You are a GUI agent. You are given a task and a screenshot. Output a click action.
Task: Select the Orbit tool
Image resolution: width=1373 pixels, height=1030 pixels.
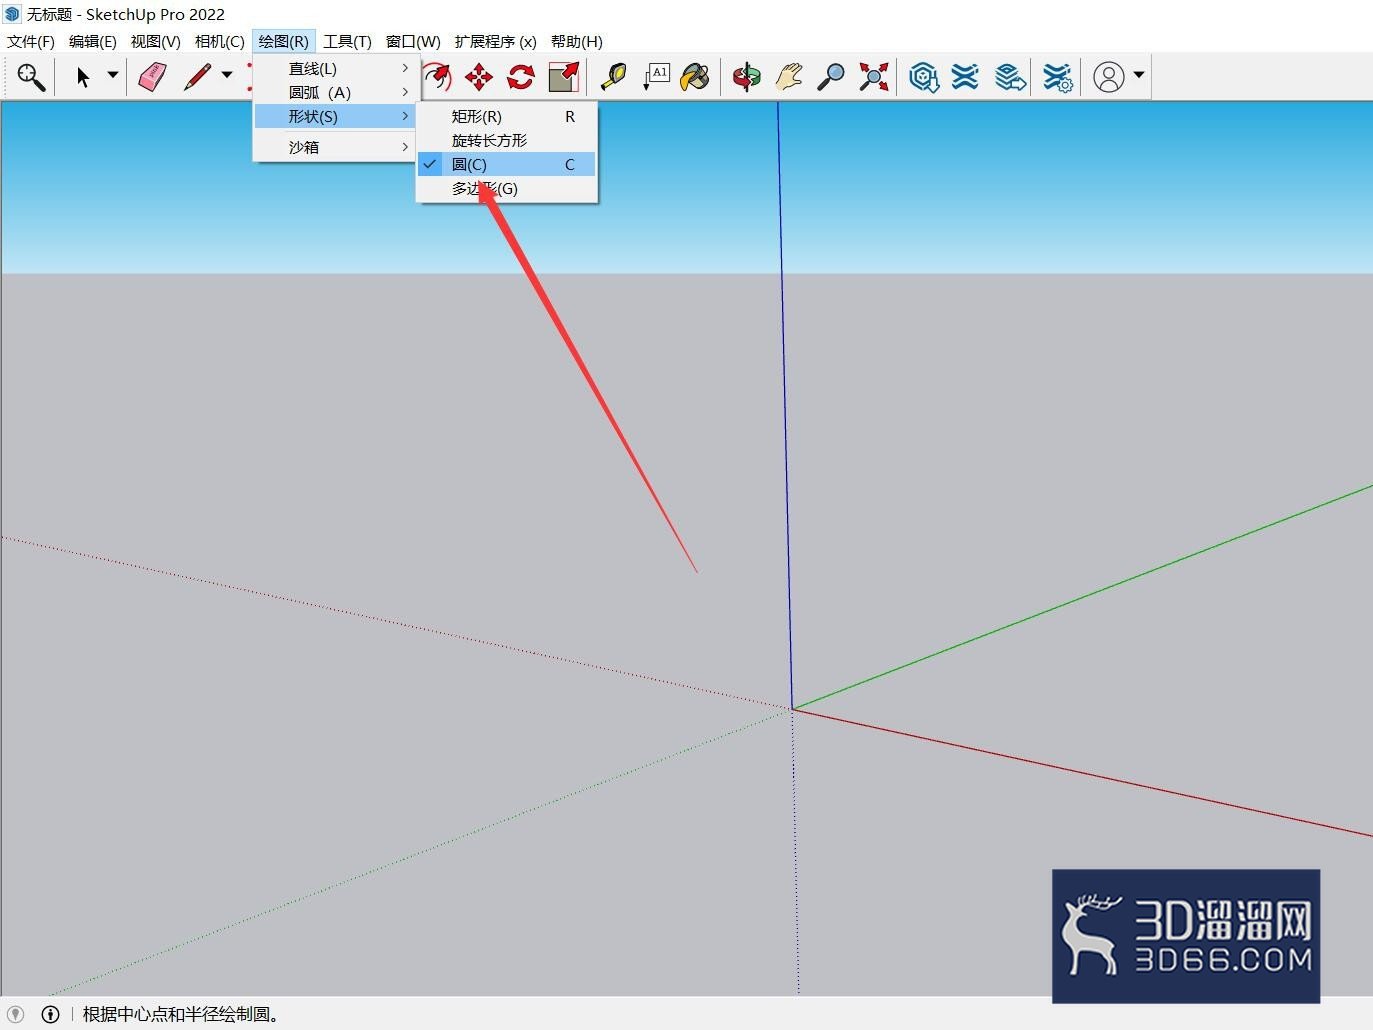pyautogui.click(x=746, y=77)
